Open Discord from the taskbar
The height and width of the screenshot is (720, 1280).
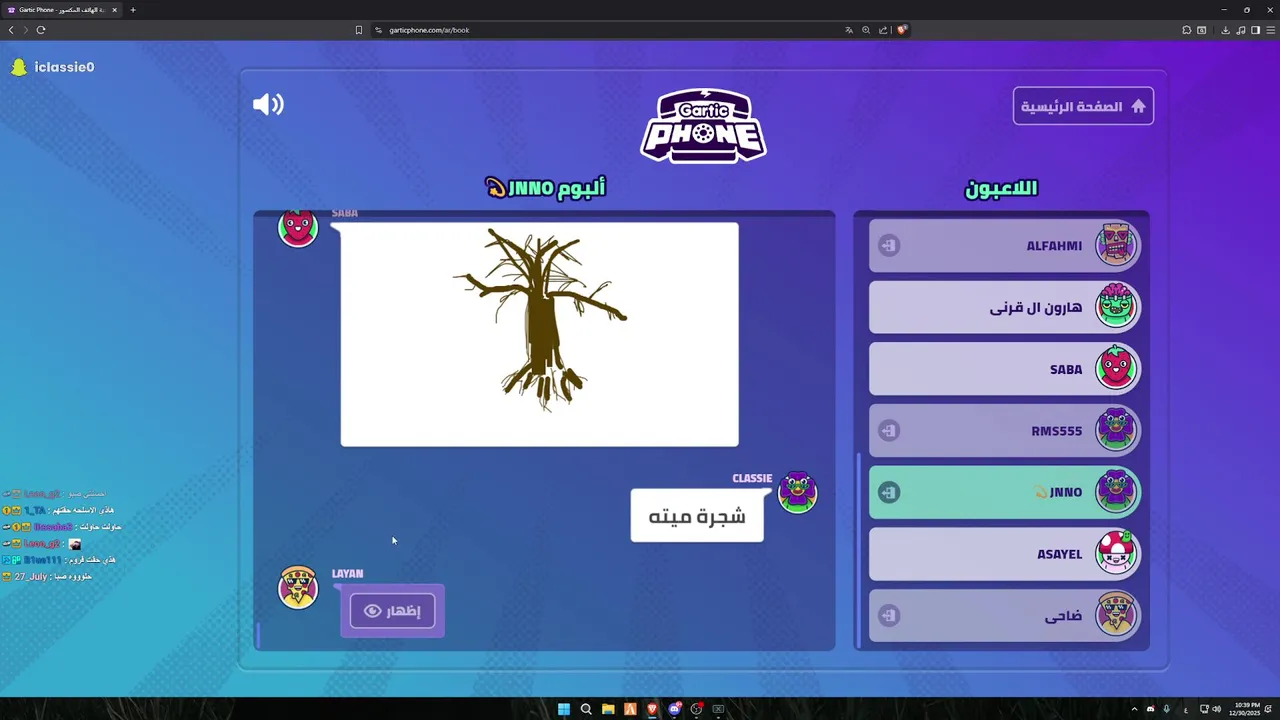(x=674, y=709)
